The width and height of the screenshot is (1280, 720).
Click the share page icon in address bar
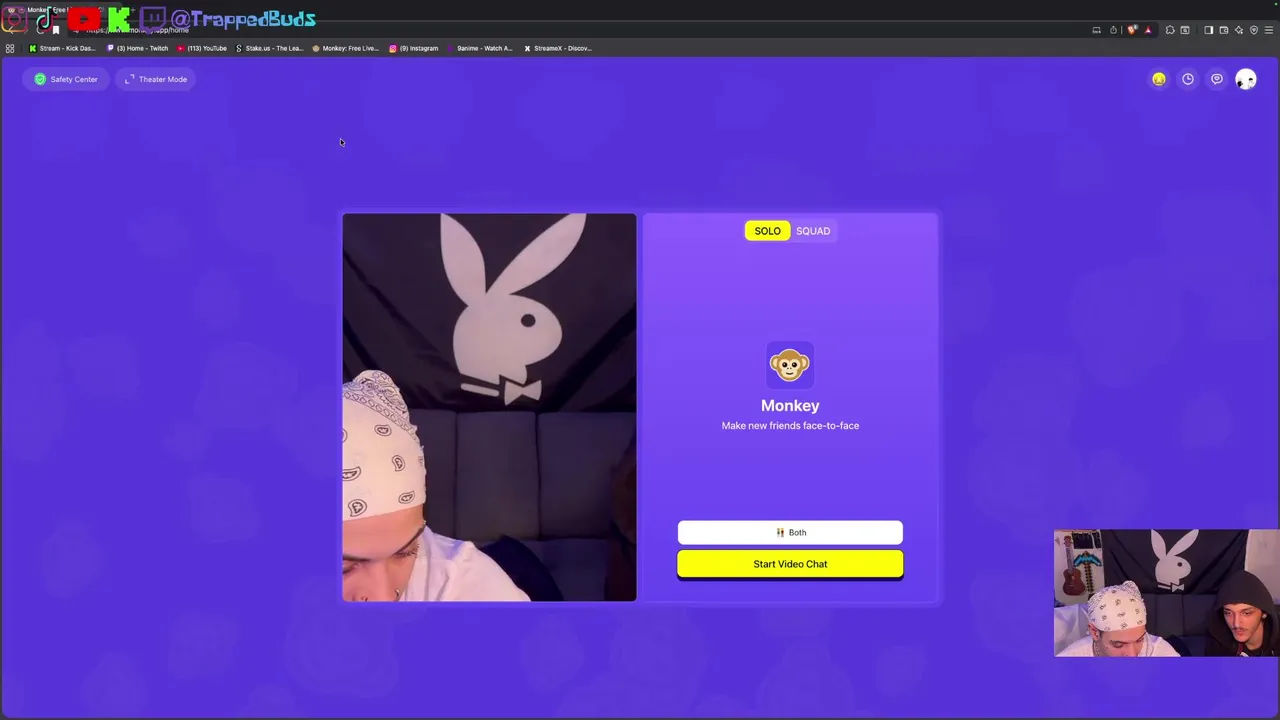pos(1113,30)
